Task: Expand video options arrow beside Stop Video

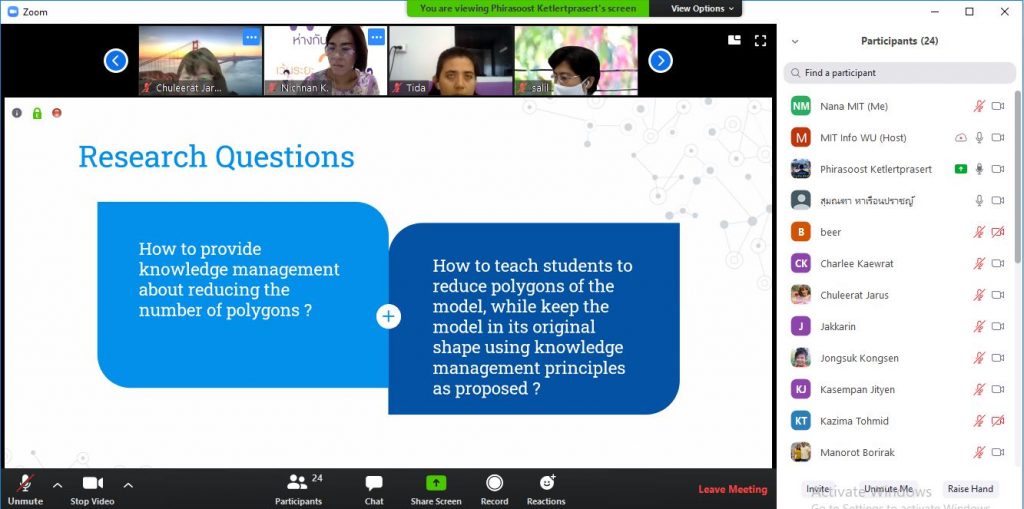Action: tap(128, 485)
